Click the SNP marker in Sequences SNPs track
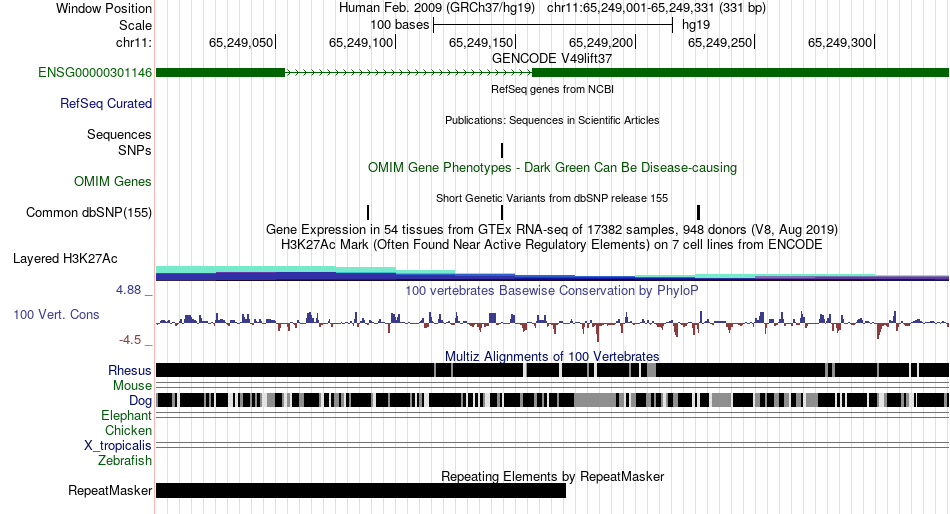 pos(502,150)
